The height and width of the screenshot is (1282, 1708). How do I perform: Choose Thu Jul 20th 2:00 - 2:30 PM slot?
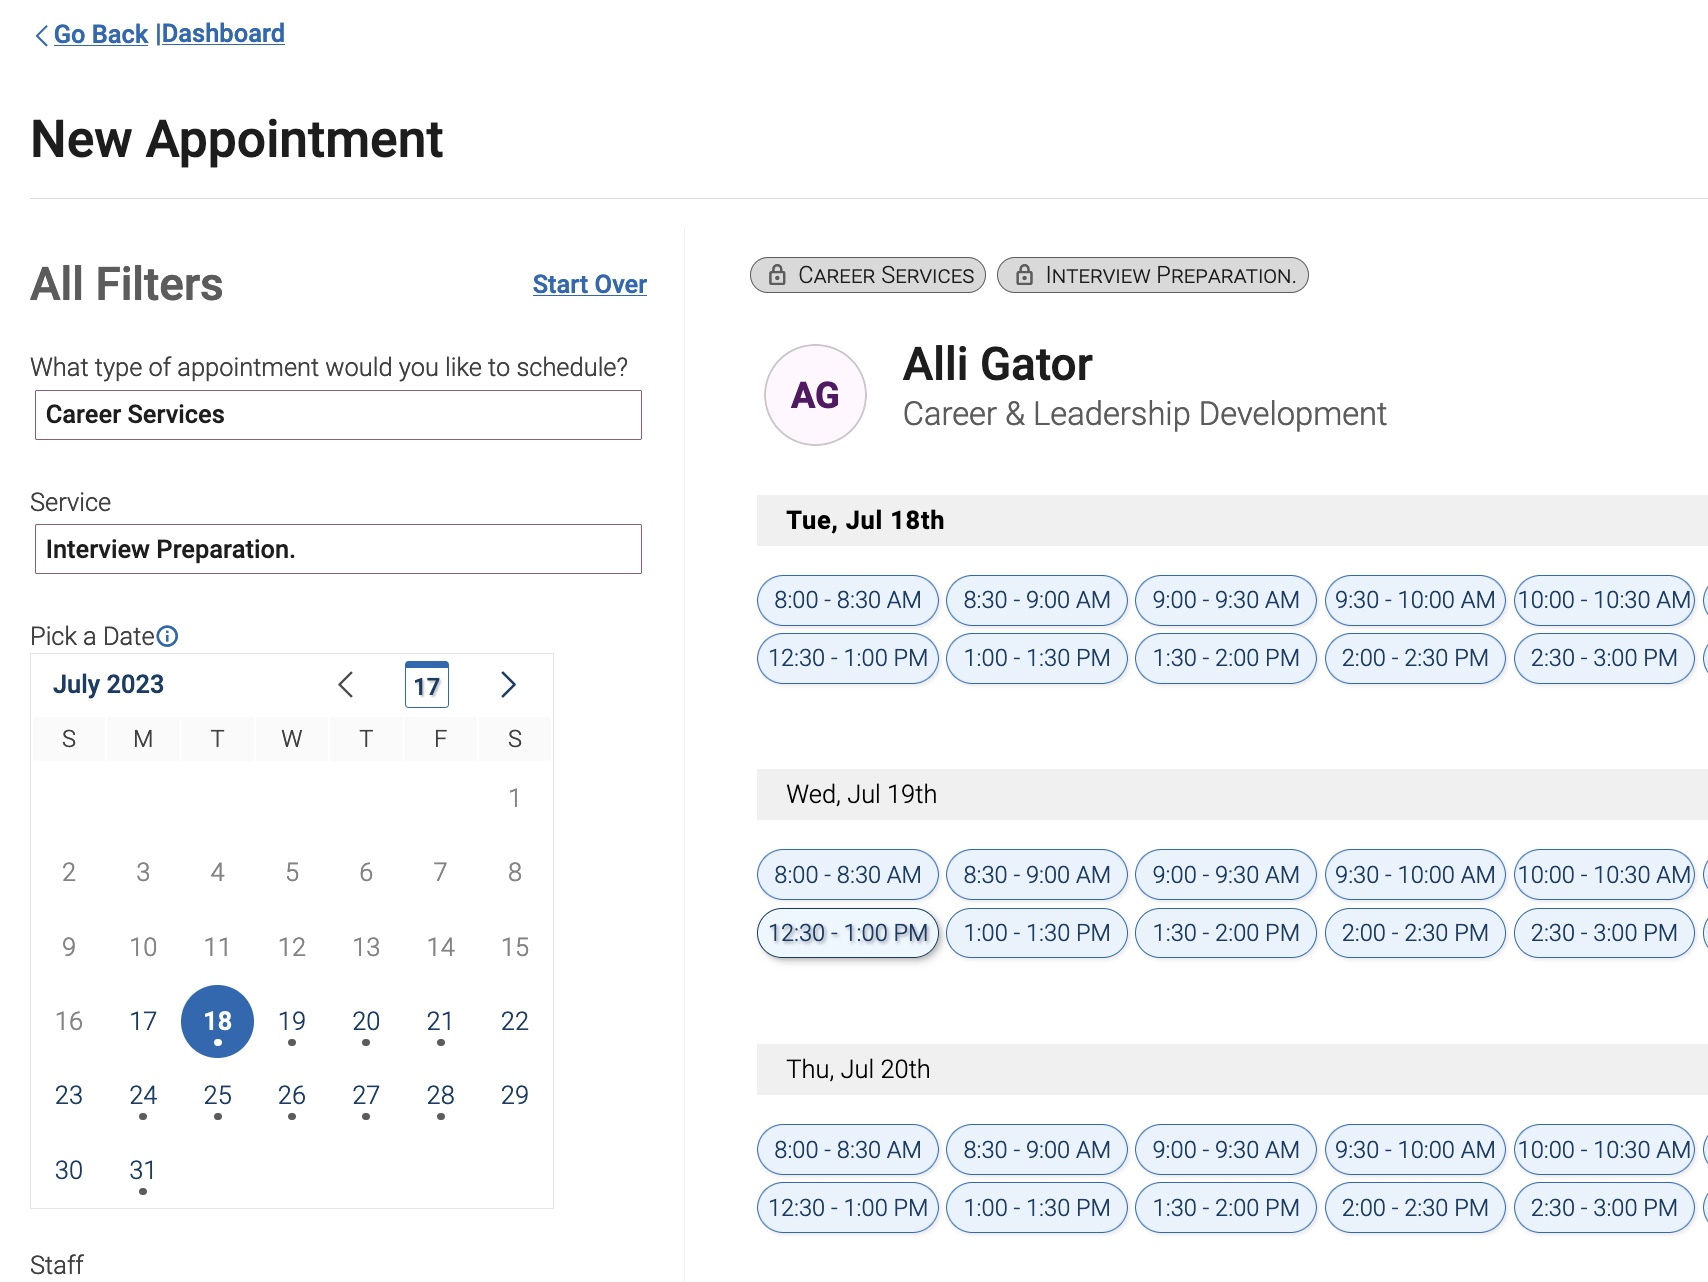1415,1208
